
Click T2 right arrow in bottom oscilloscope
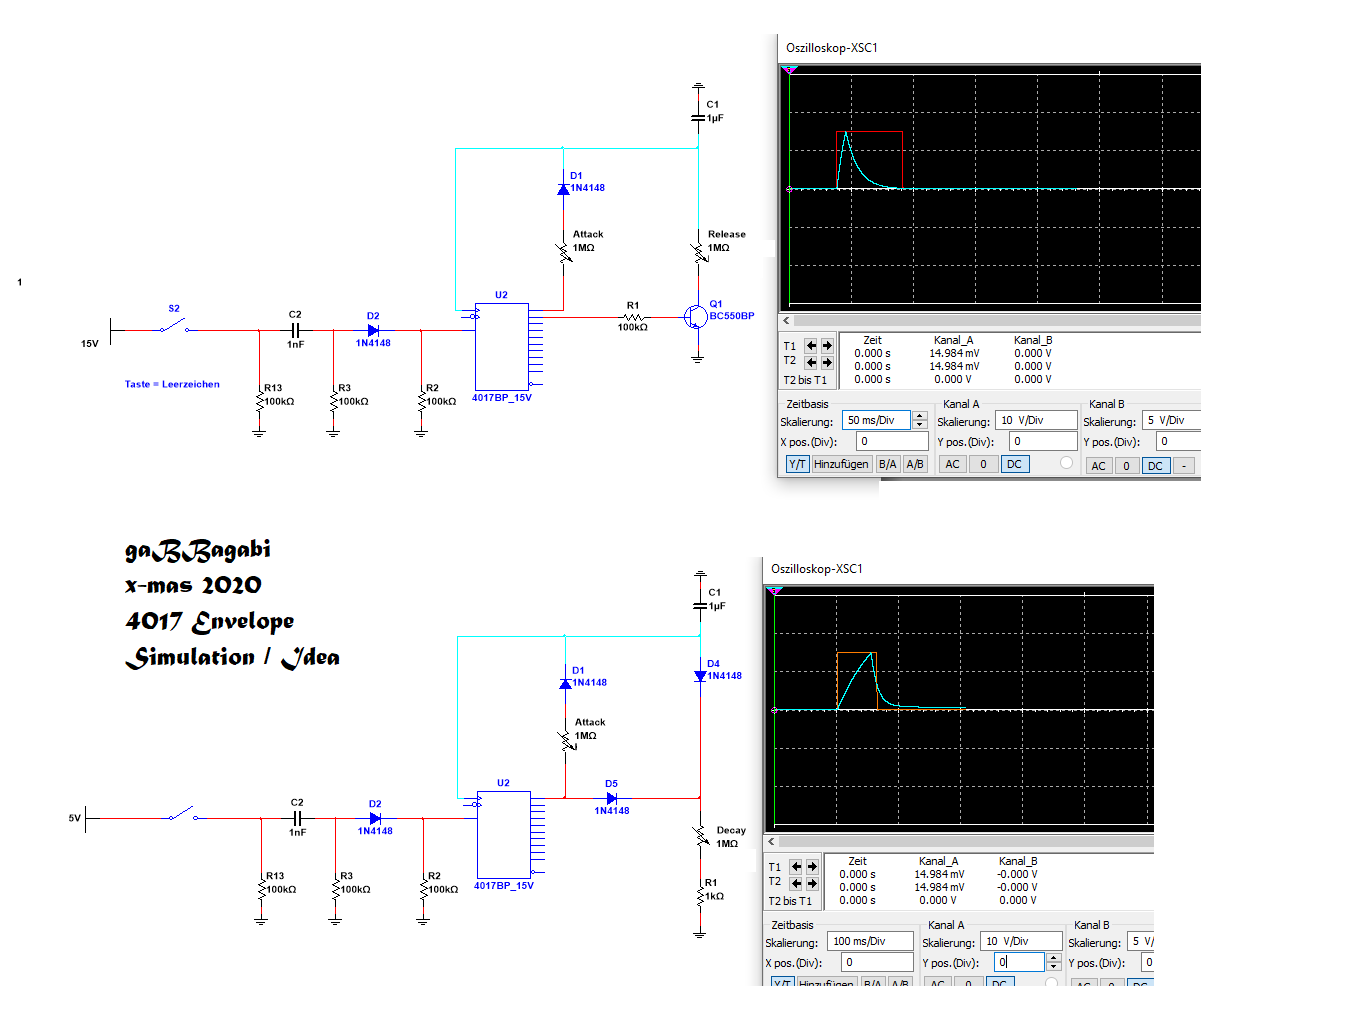coord(812,883)
